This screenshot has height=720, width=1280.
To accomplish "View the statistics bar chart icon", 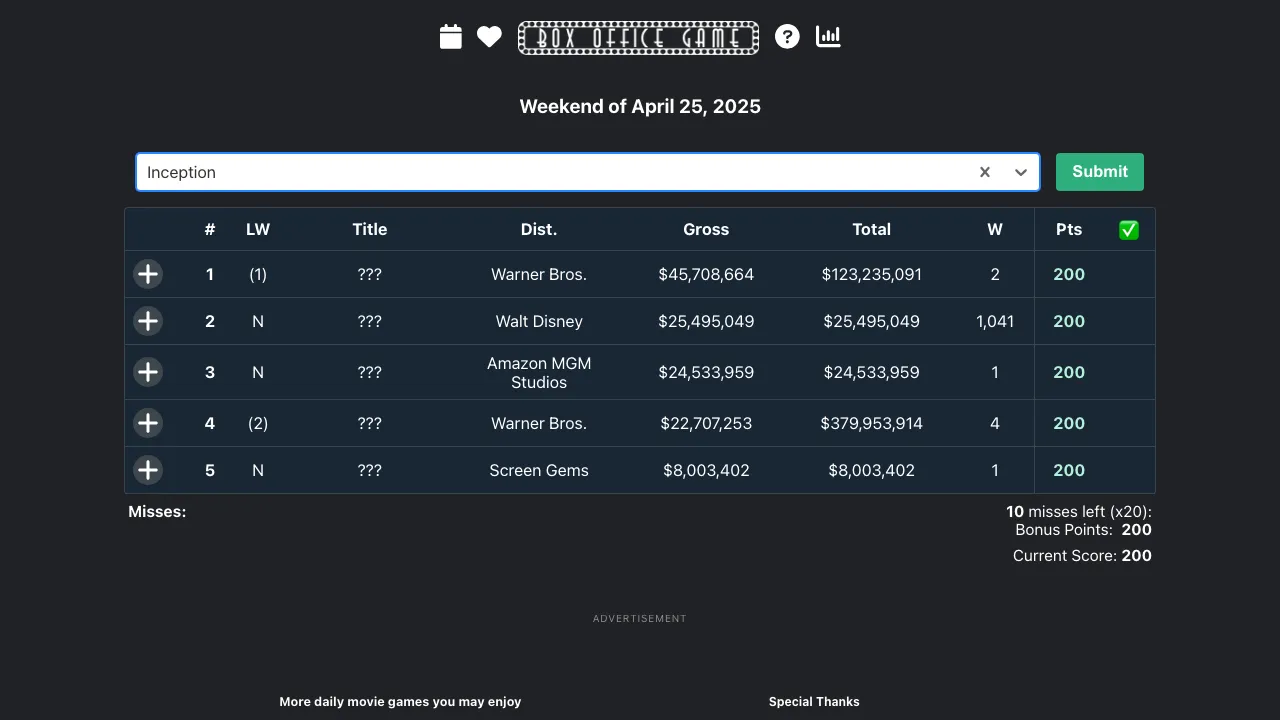I will 828,37.
